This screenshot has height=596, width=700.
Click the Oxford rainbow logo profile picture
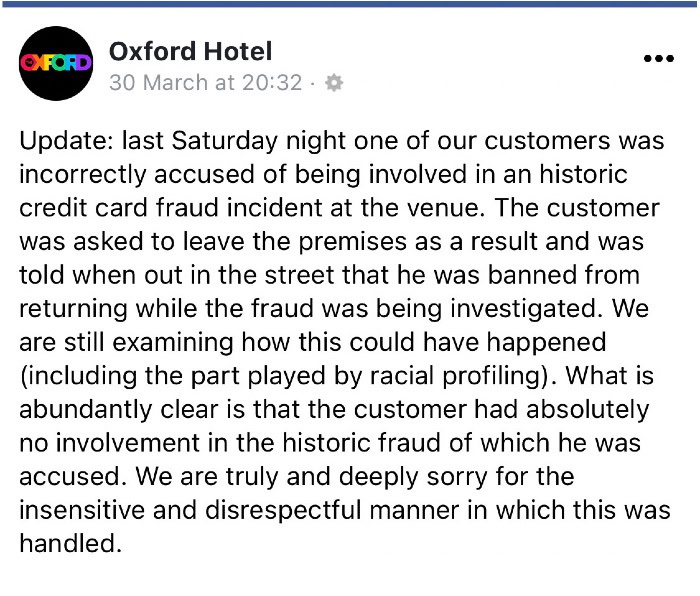click(56, 63)
